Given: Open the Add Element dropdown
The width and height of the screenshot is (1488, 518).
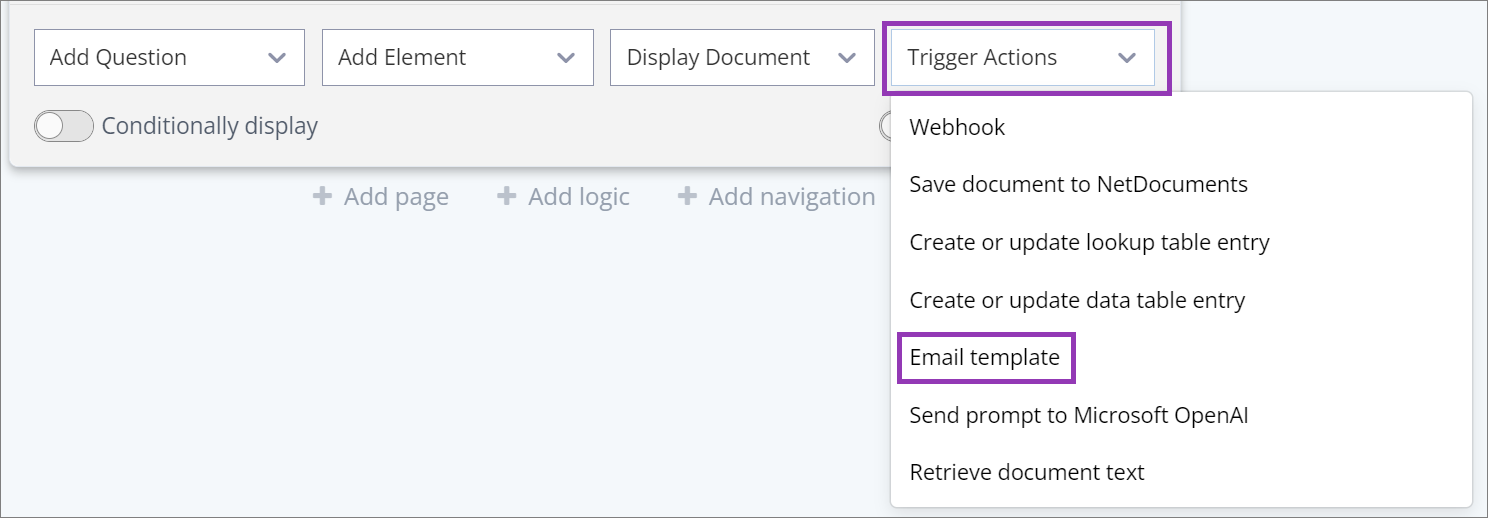Looking at the screenshot, I should click(458, 57).
